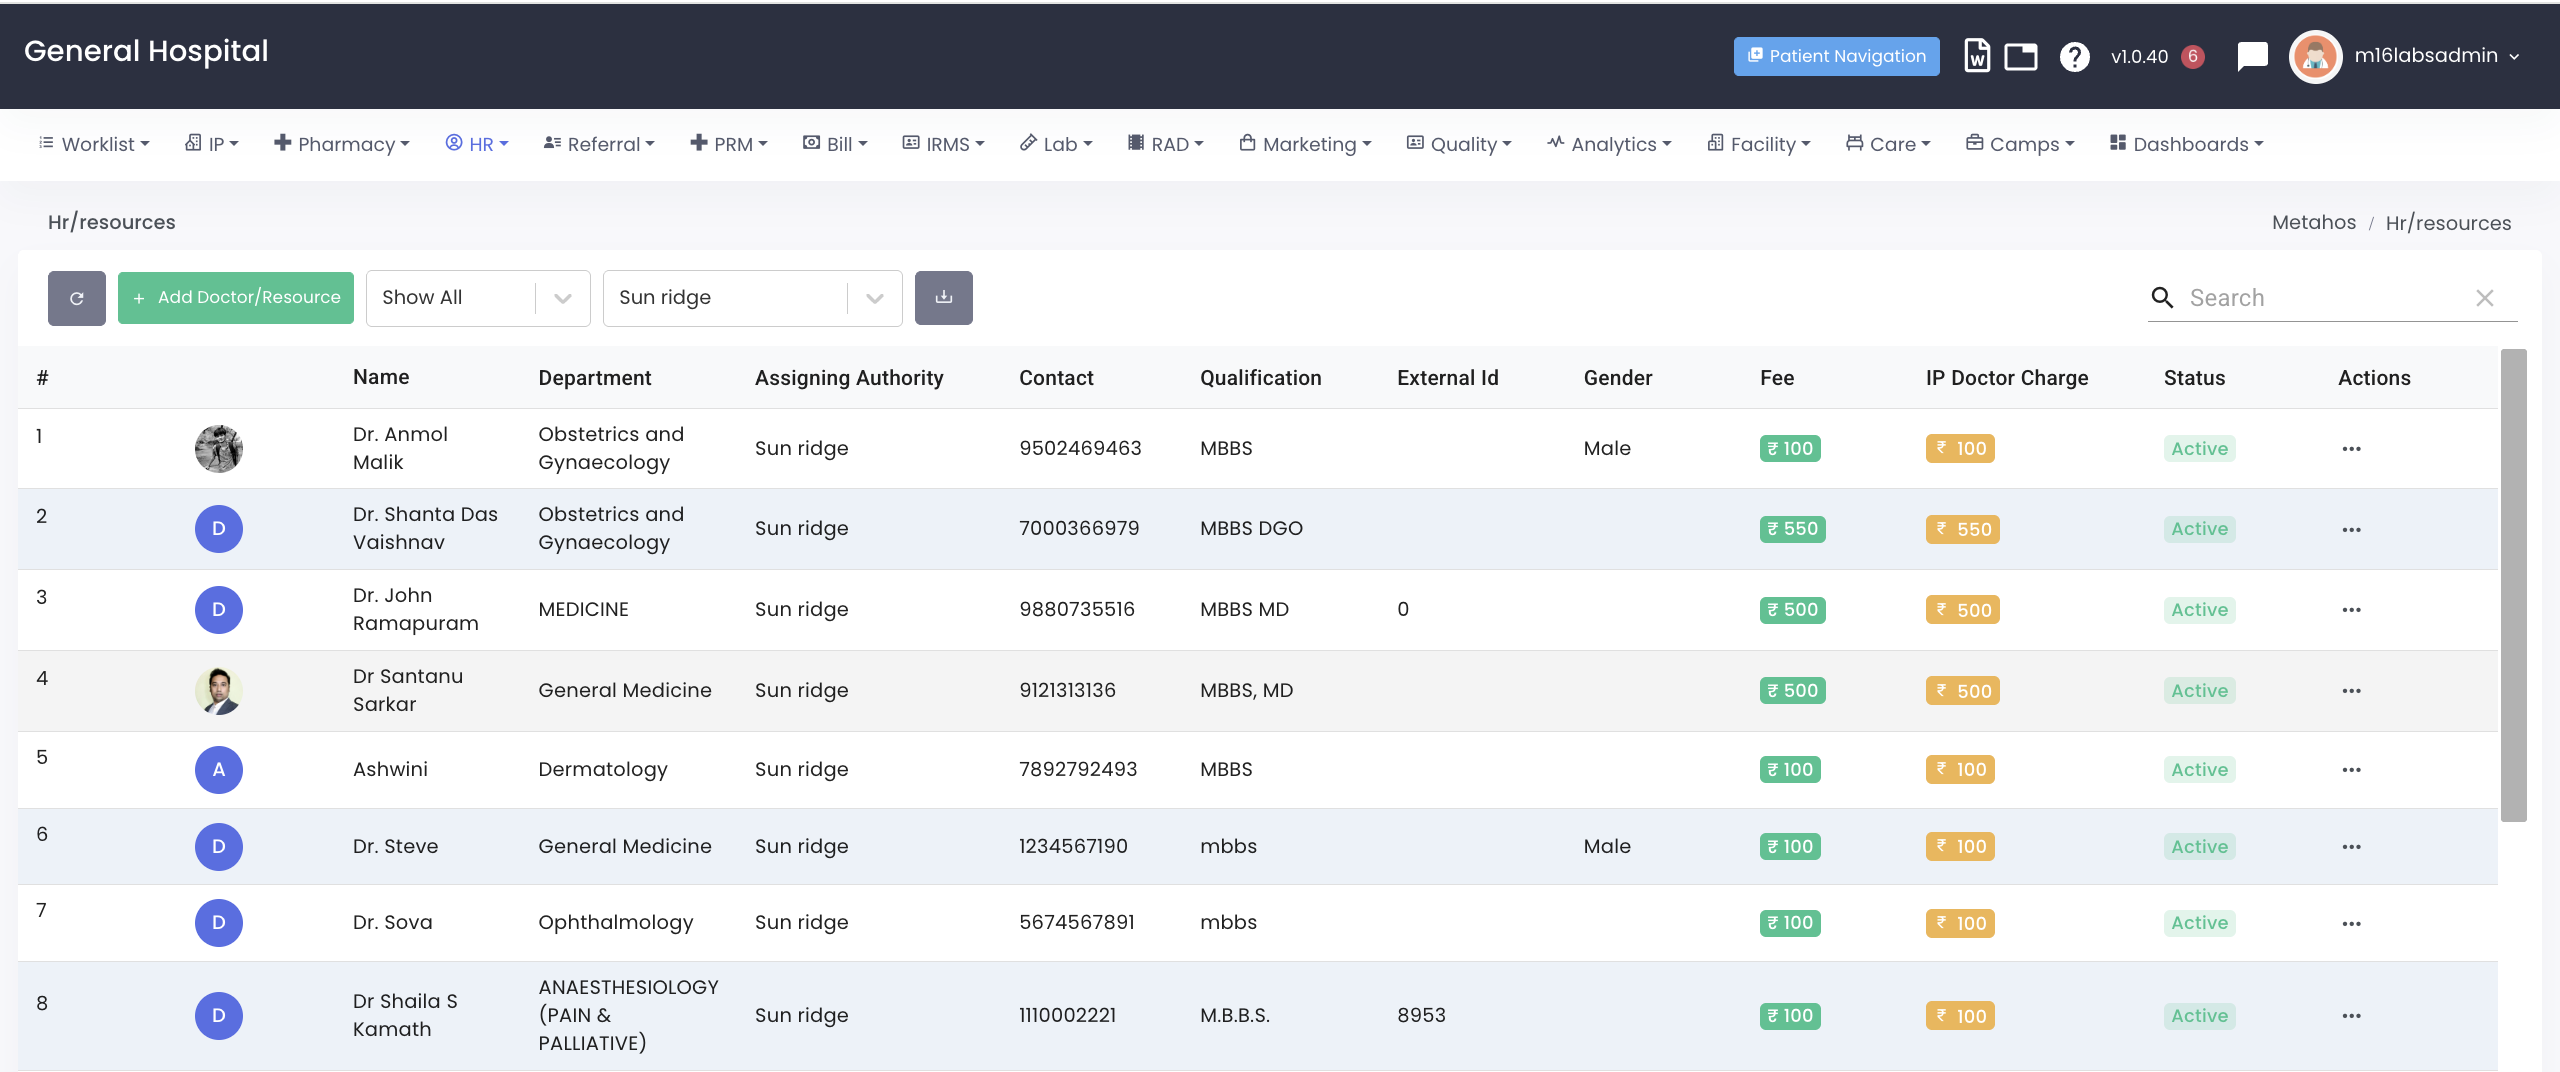Click the refresh list icon button
Viewport: 2560px width, 1072px height.
point(76,298)
